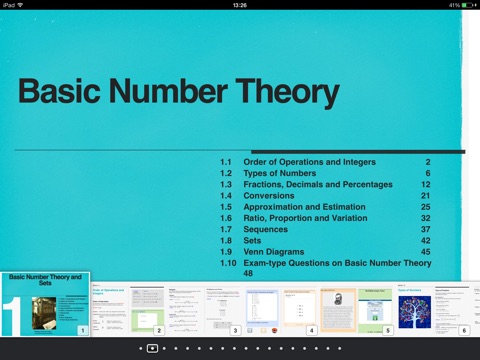Open 1.6 Ratio, Proportion and Variation
The width and height of the screenshot is (480, 360).
coord(325,218)
